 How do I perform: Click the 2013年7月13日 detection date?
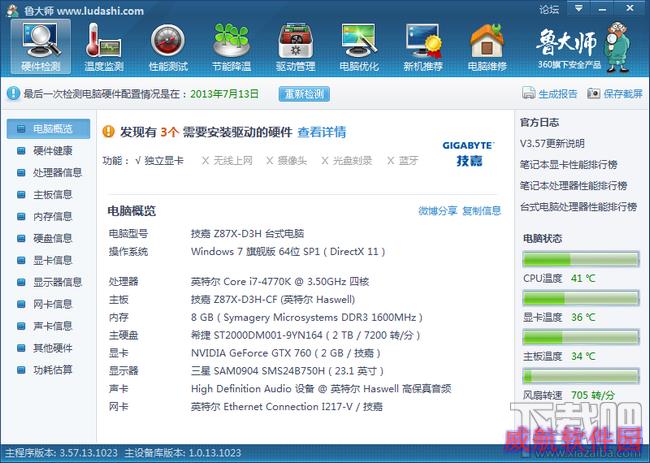point(224,94)
